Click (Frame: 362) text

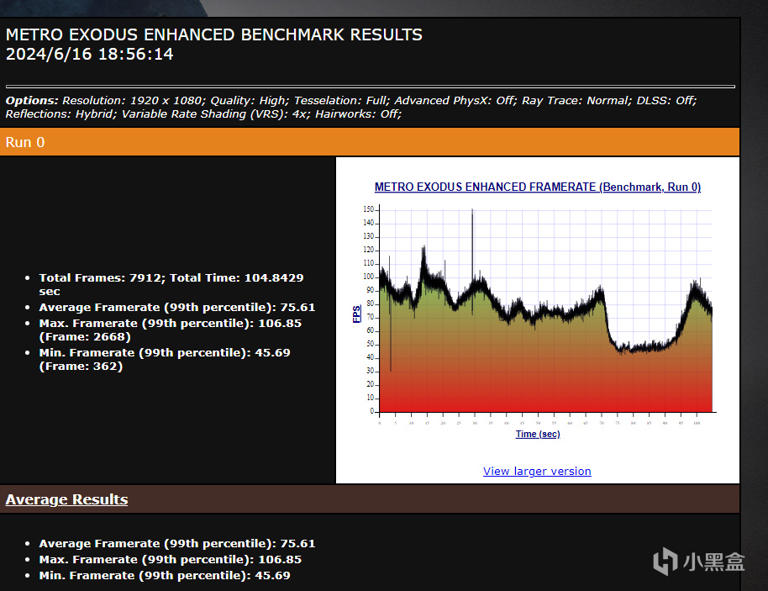pyautogui.click(x=81, y=366)
